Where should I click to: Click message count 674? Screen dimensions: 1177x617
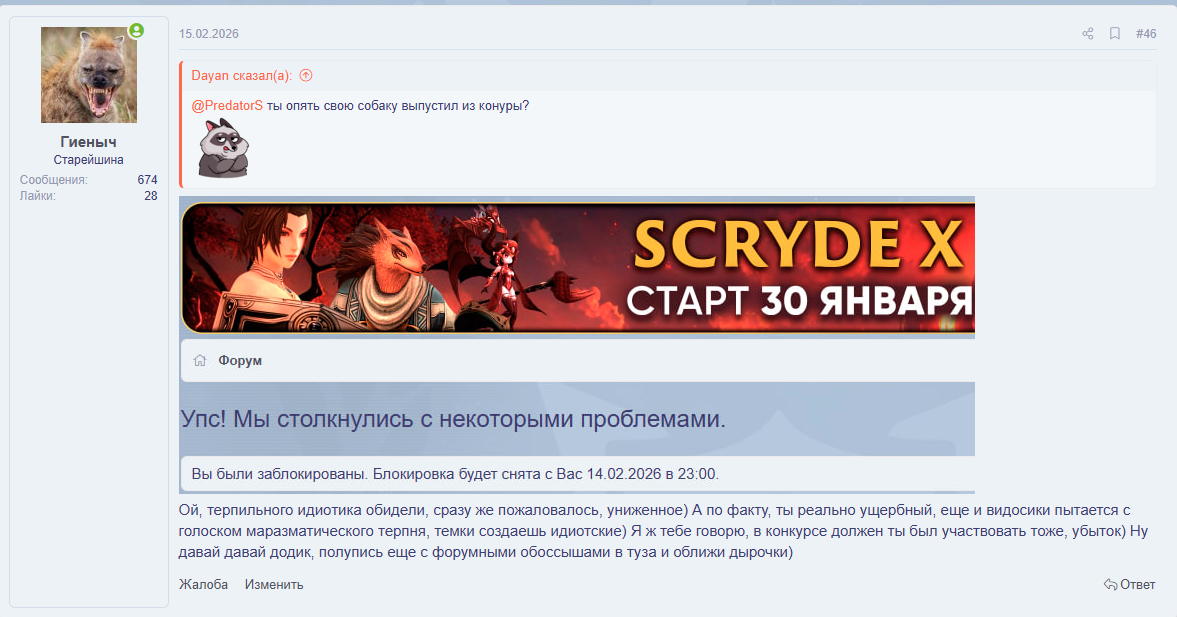pos(147,180)
